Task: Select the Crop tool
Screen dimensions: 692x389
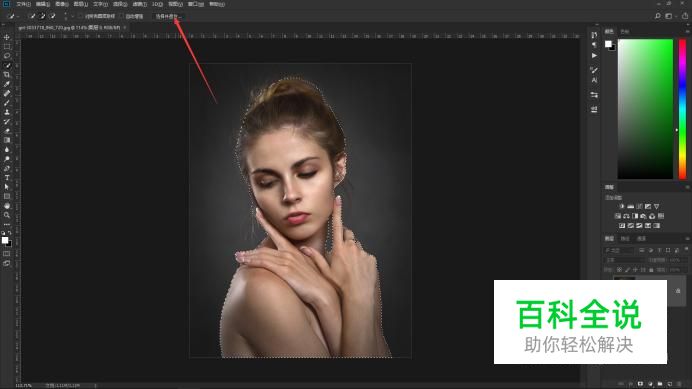Action: click(7, 75)
